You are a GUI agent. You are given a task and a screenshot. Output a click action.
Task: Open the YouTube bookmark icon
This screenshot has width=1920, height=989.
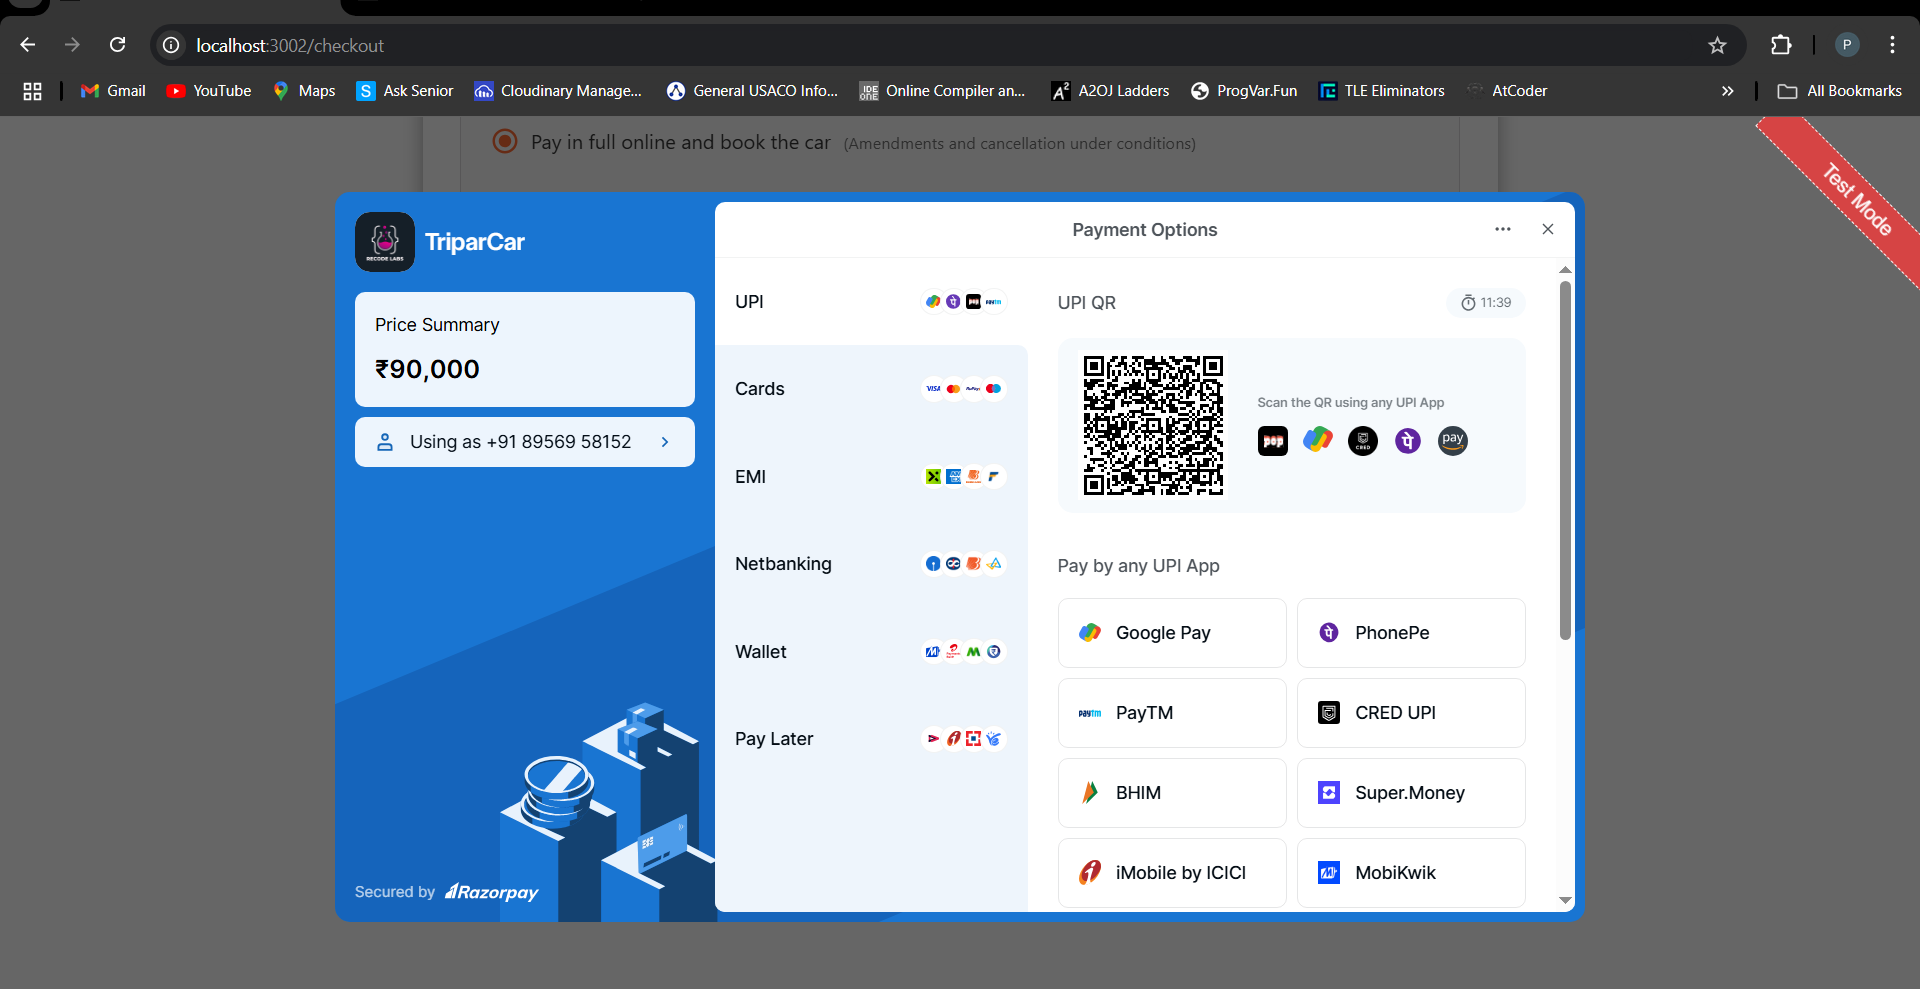click(x=176, y=90)
